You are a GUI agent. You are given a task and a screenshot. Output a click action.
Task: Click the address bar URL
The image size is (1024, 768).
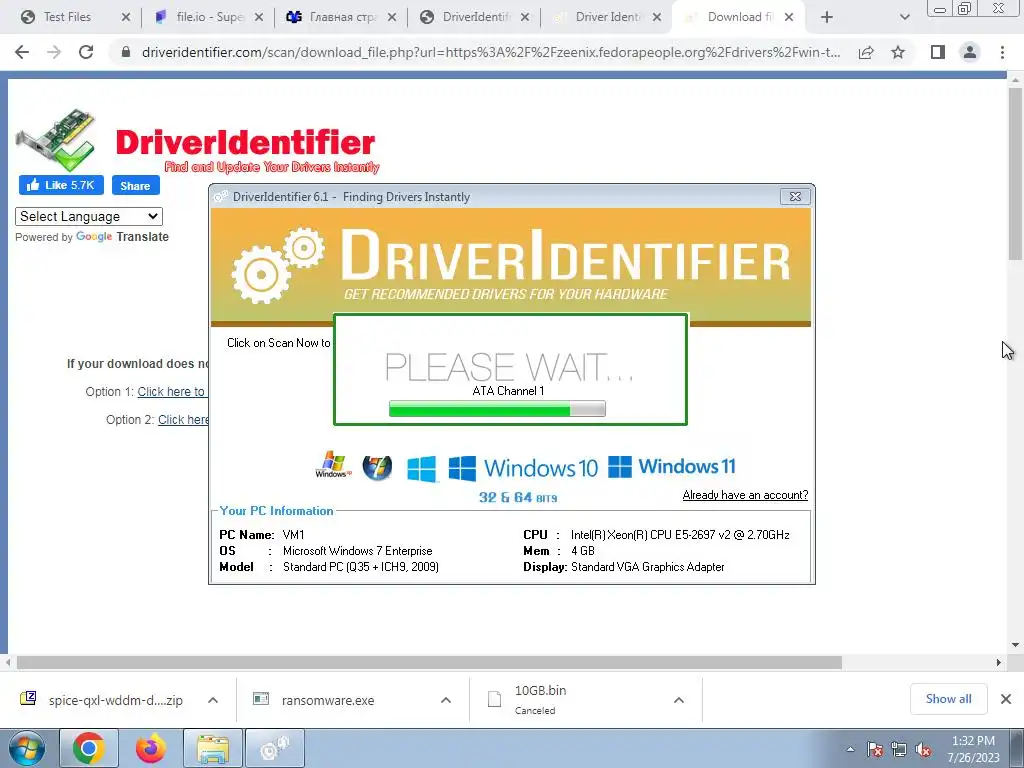point(490,52)
